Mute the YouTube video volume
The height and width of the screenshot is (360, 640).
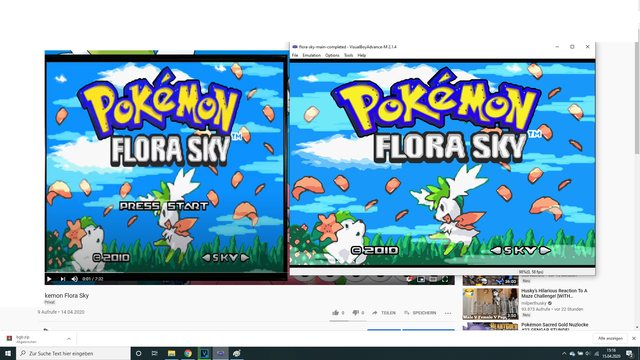click(x=75, y=279)
